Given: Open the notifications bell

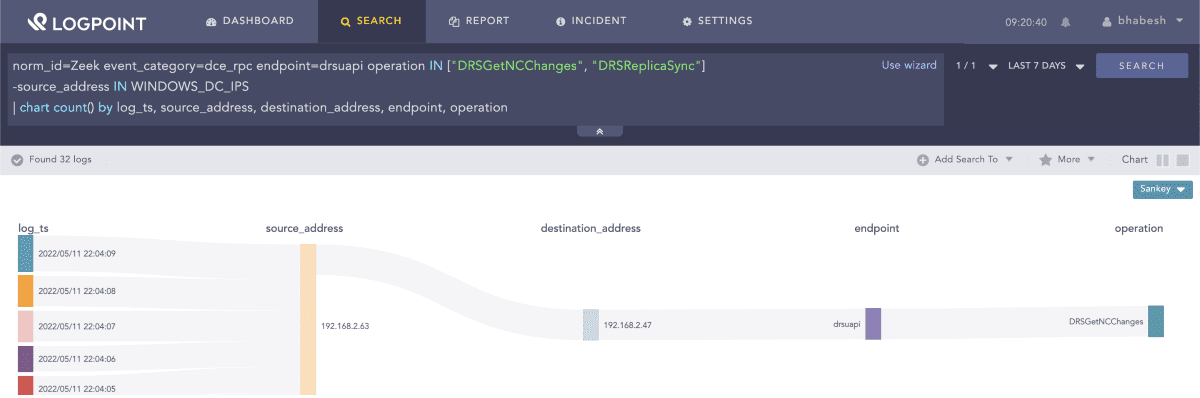Looking at the screenshot, I should 1066,22.
